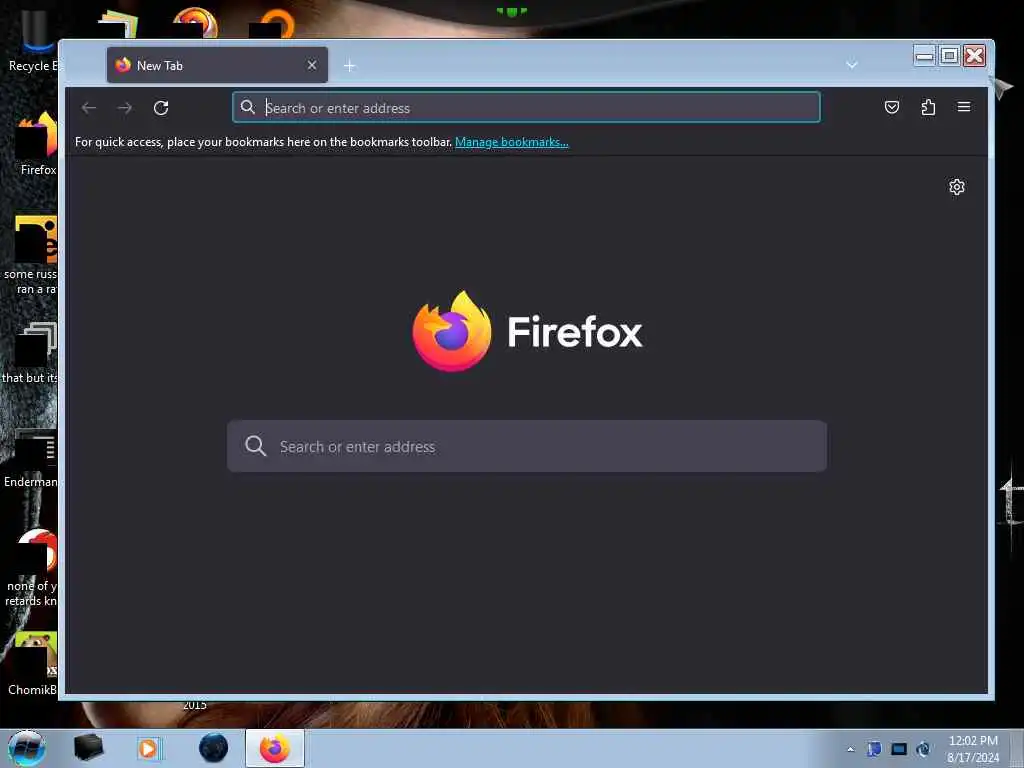Reload the current page
Screen dimensions: 1024x768
coord(161,108)
